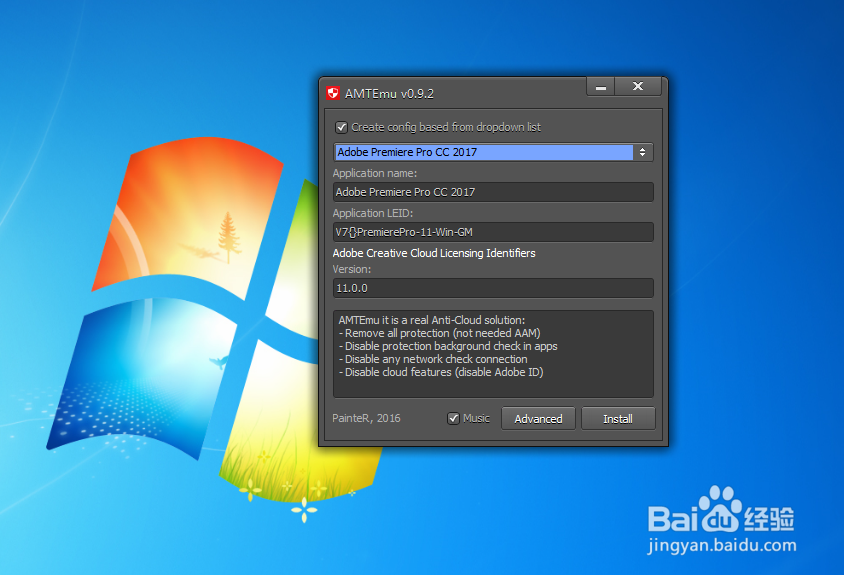844x575 pixels.
Task: Click the Application name: label
Action: (375, 173)
